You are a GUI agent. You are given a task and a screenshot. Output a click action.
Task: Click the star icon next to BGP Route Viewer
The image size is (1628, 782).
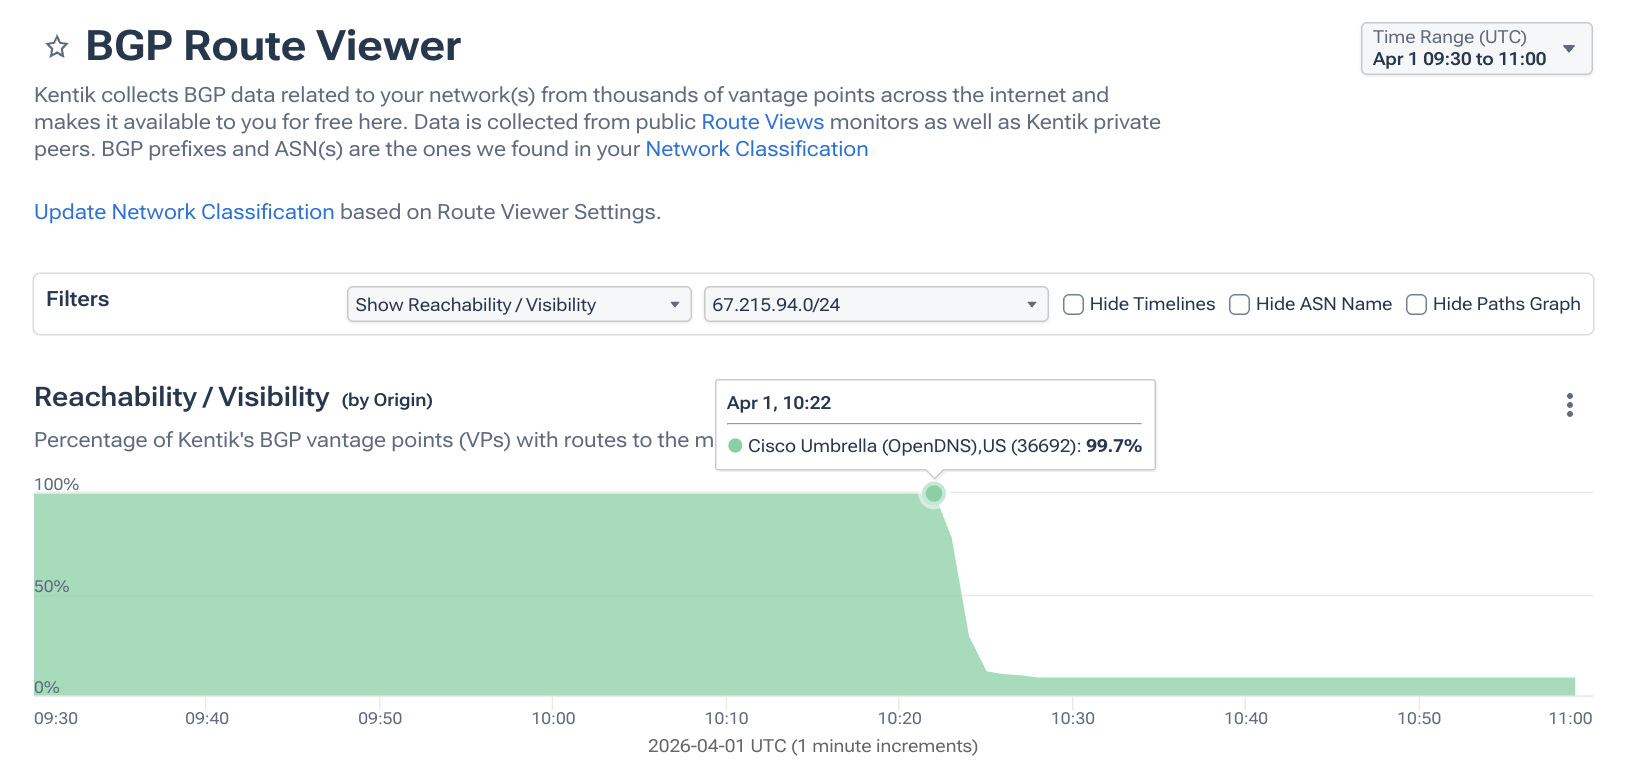(x=56, y=46)
